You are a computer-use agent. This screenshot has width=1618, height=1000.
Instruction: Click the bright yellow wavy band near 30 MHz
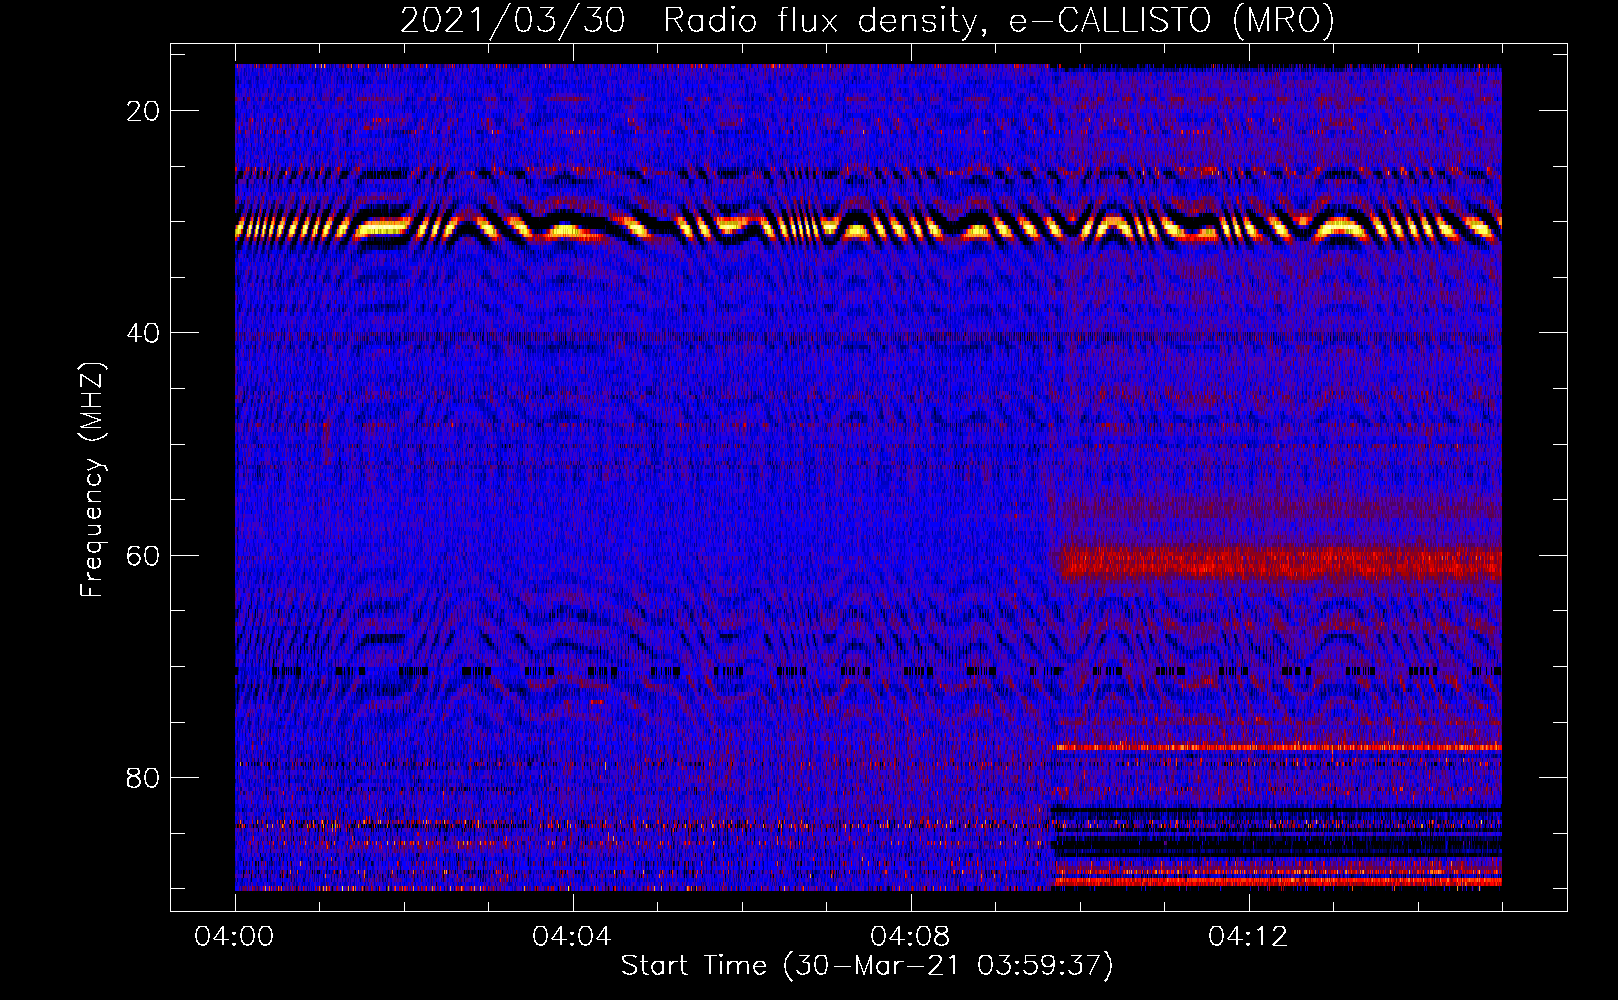click(x=868, y=227)
